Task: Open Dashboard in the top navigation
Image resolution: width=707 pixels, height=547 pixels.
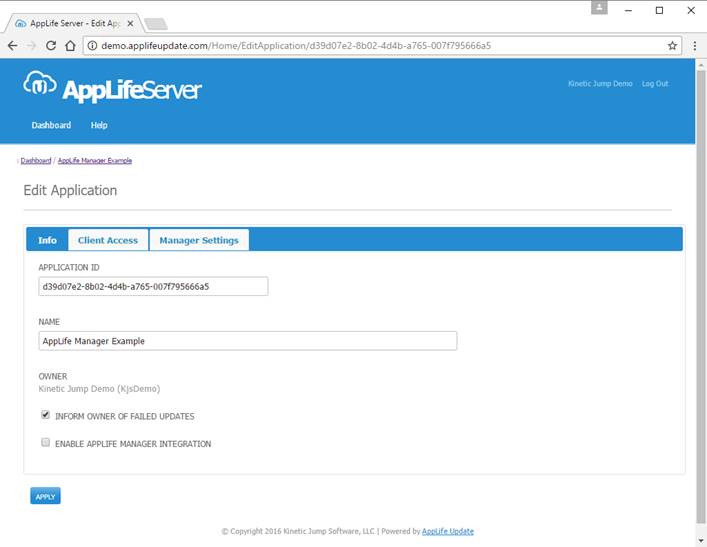Action: point(51,125)
